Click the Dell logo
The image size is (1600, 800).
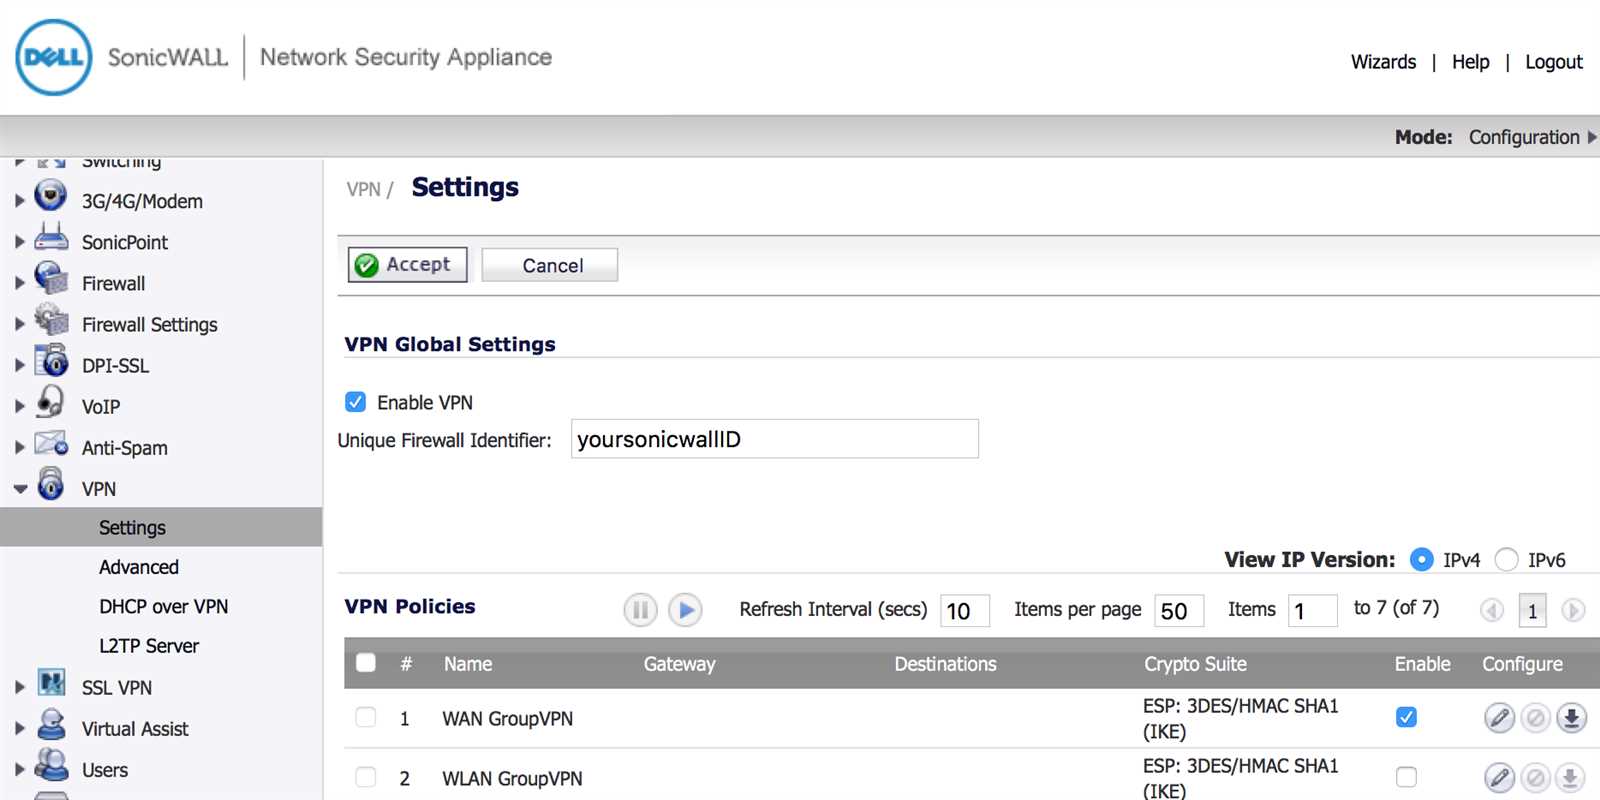pos(54,58)
